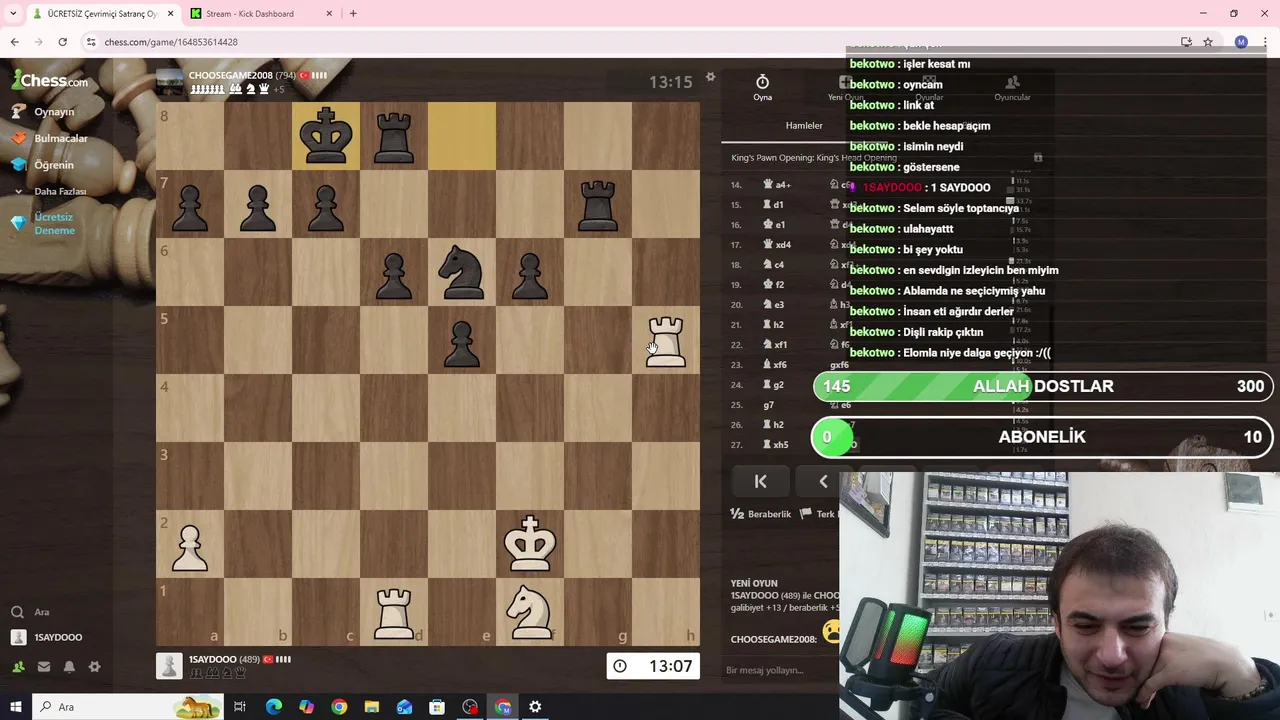Select the Hamleler sub-tab

[804, 126]
